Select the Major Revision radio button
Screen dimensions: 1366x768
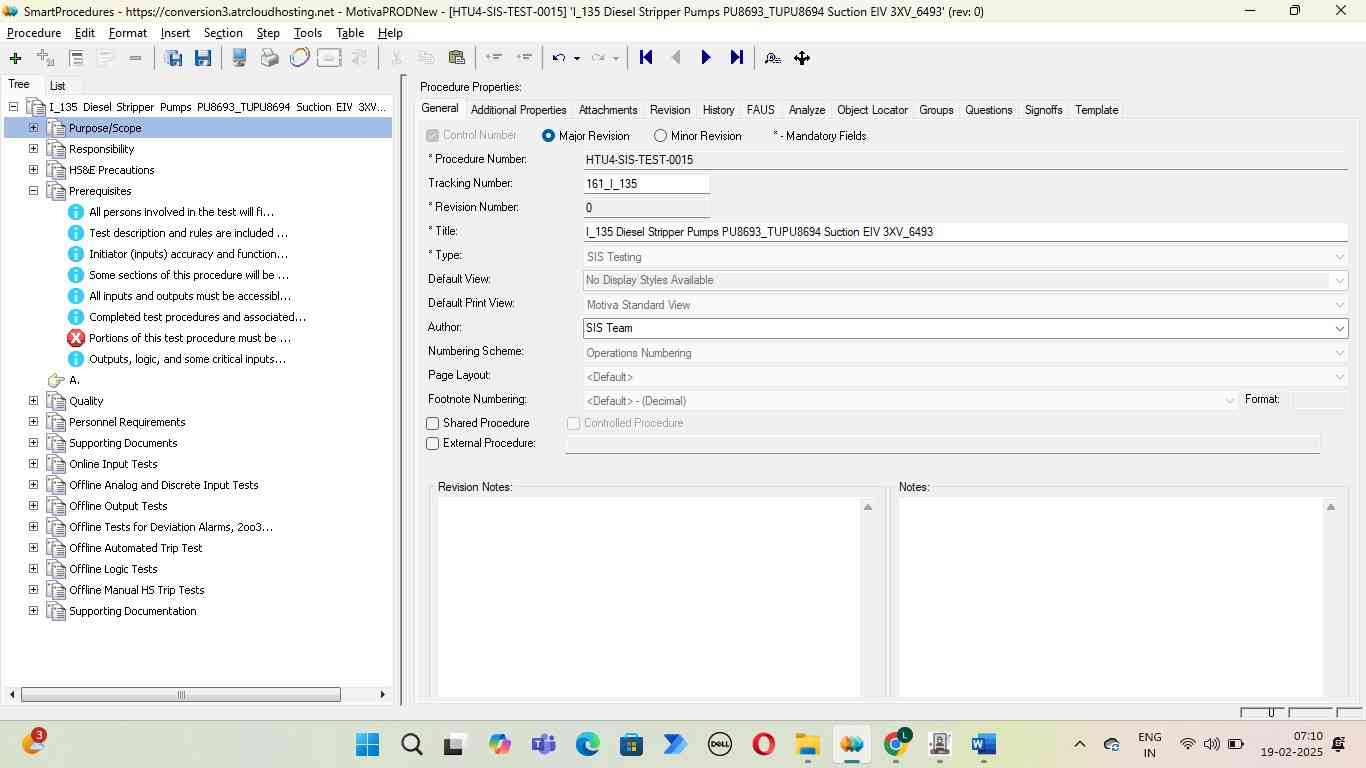coord(548,136)
